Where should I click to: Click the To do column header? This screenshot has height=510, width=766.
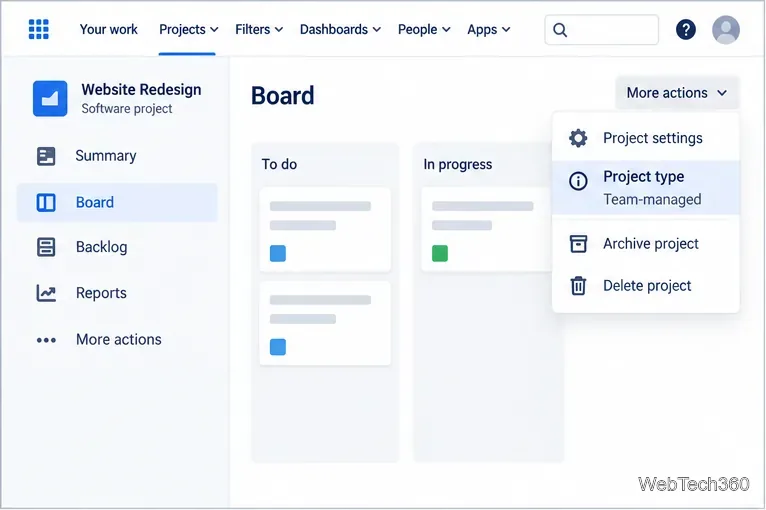[x=279, y=165]
